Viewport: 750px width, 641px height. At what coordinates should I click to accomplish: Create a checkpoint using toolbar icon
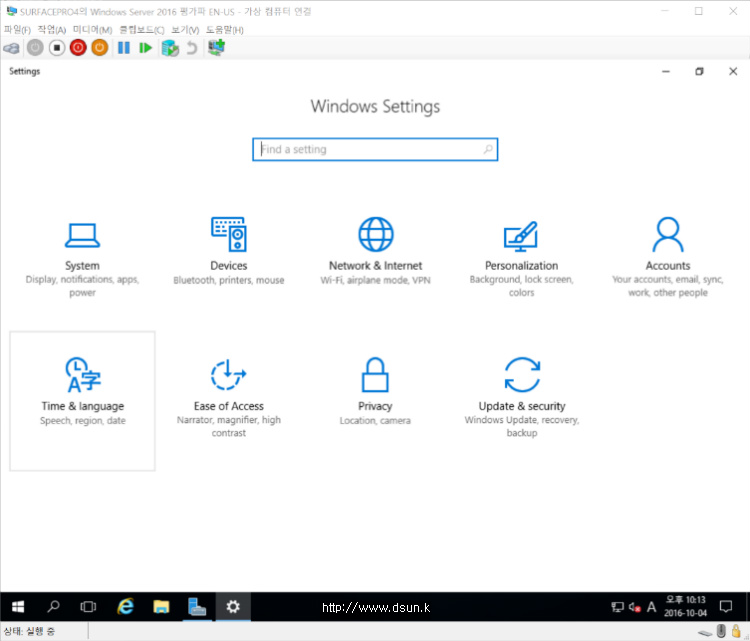(x=170, y=48)
